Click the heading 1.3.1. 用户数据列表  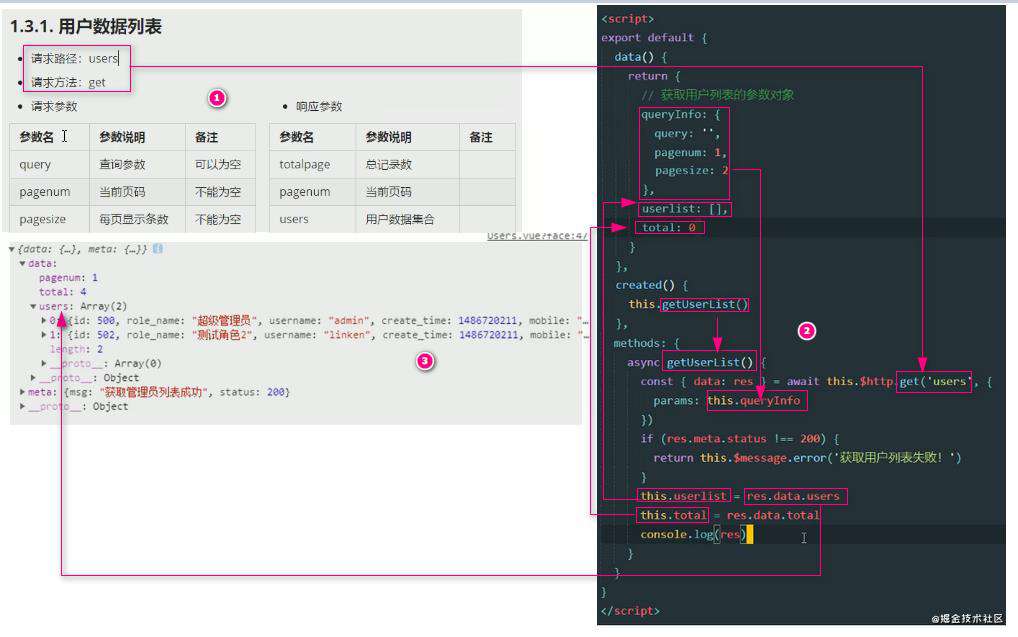86,27
